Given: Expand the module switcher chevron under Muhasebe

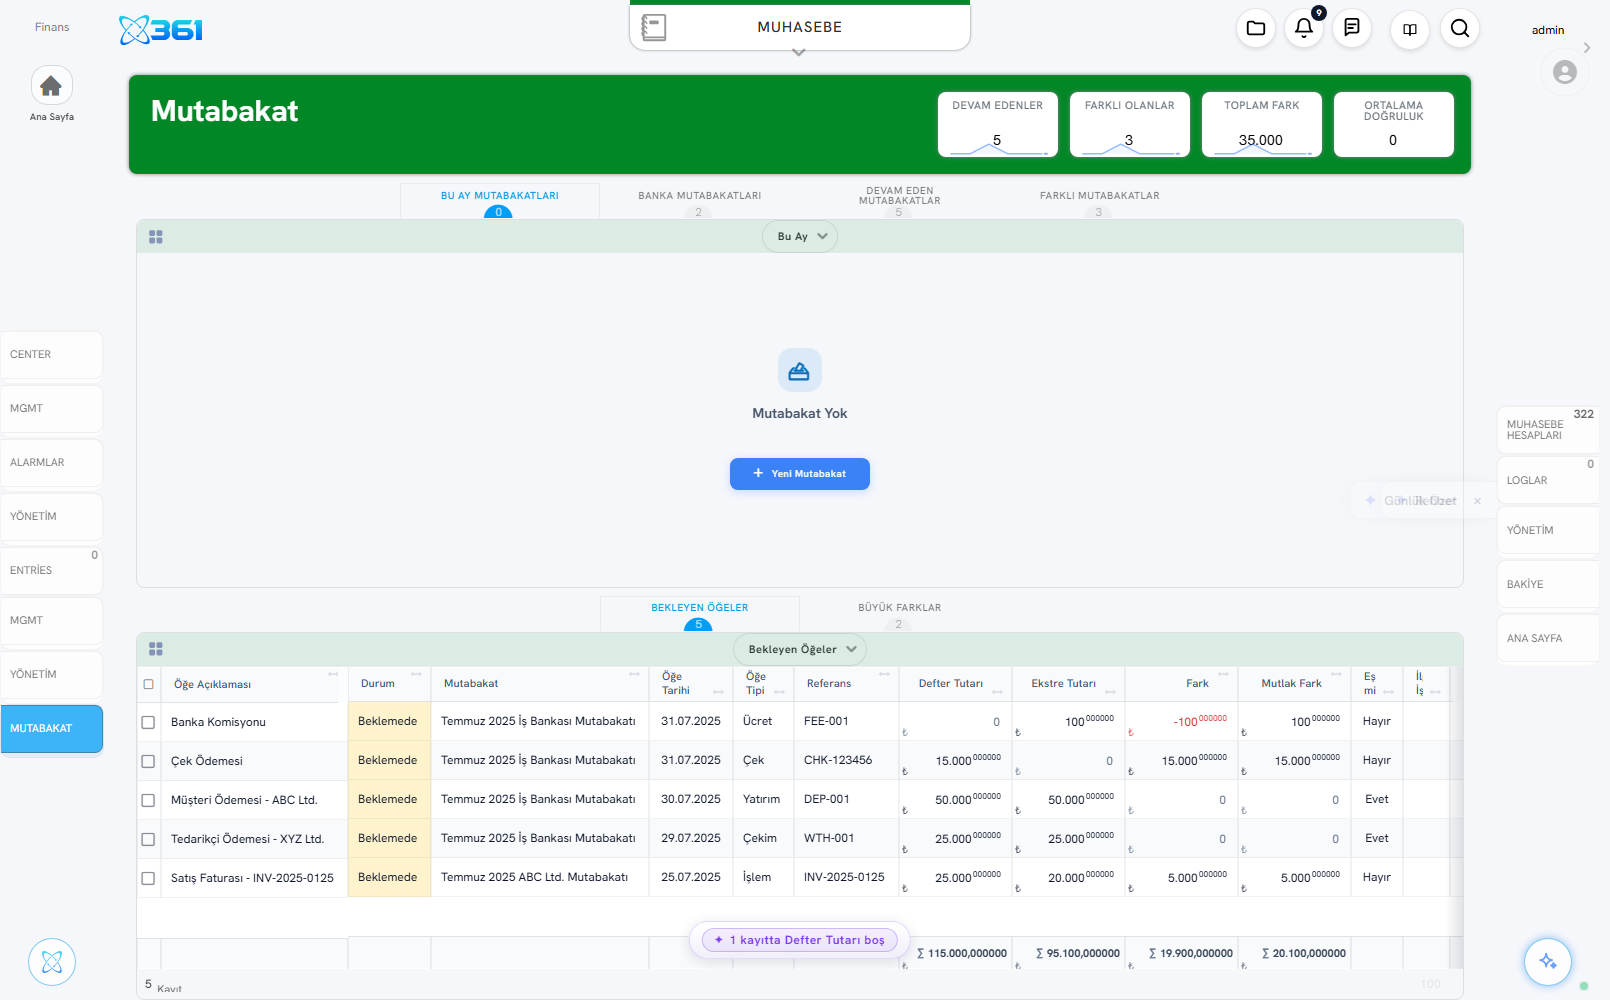Looking at the screenshot, I should click(798, 53).
